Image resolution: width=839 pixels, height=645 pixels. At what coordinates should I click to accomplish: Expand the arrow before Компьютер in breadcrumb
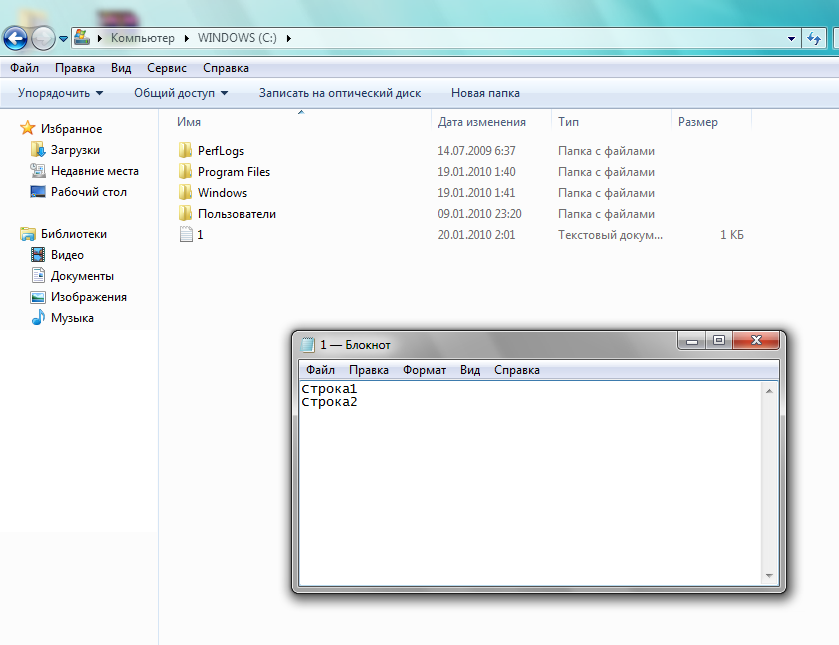[x=100, y=38]
